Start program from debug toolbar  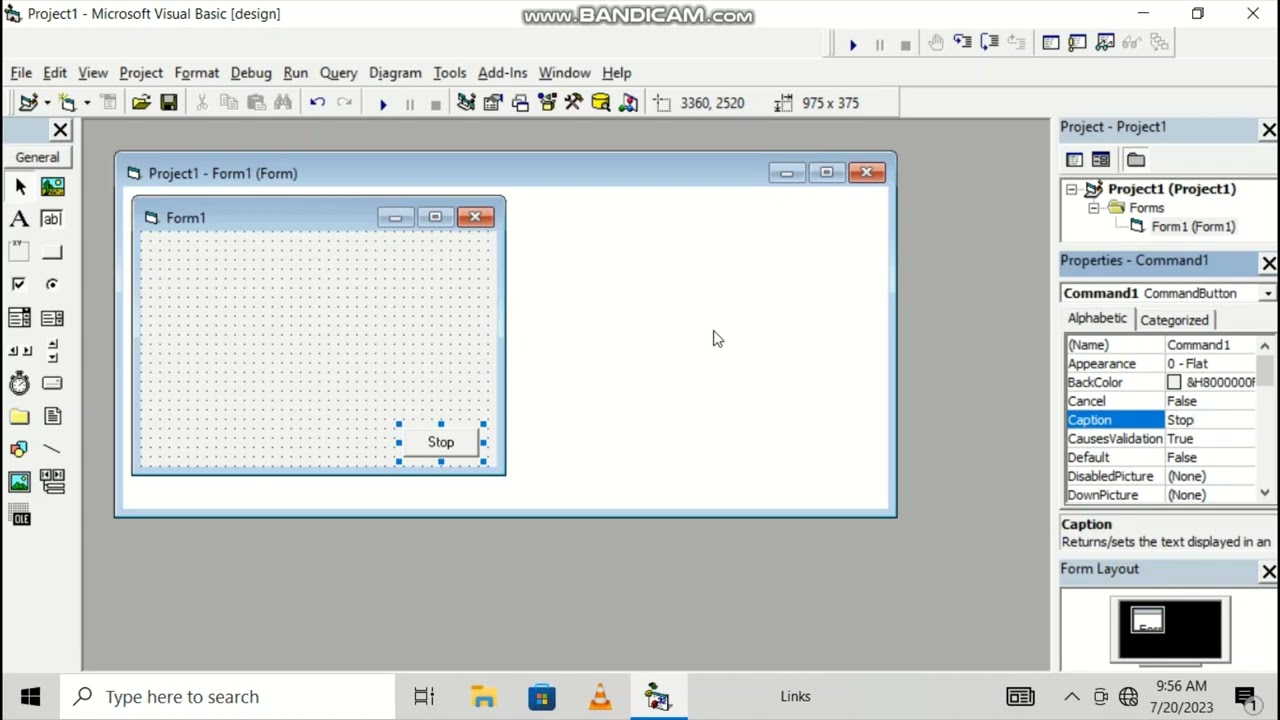pyautogui.click(x=853, y=44)
